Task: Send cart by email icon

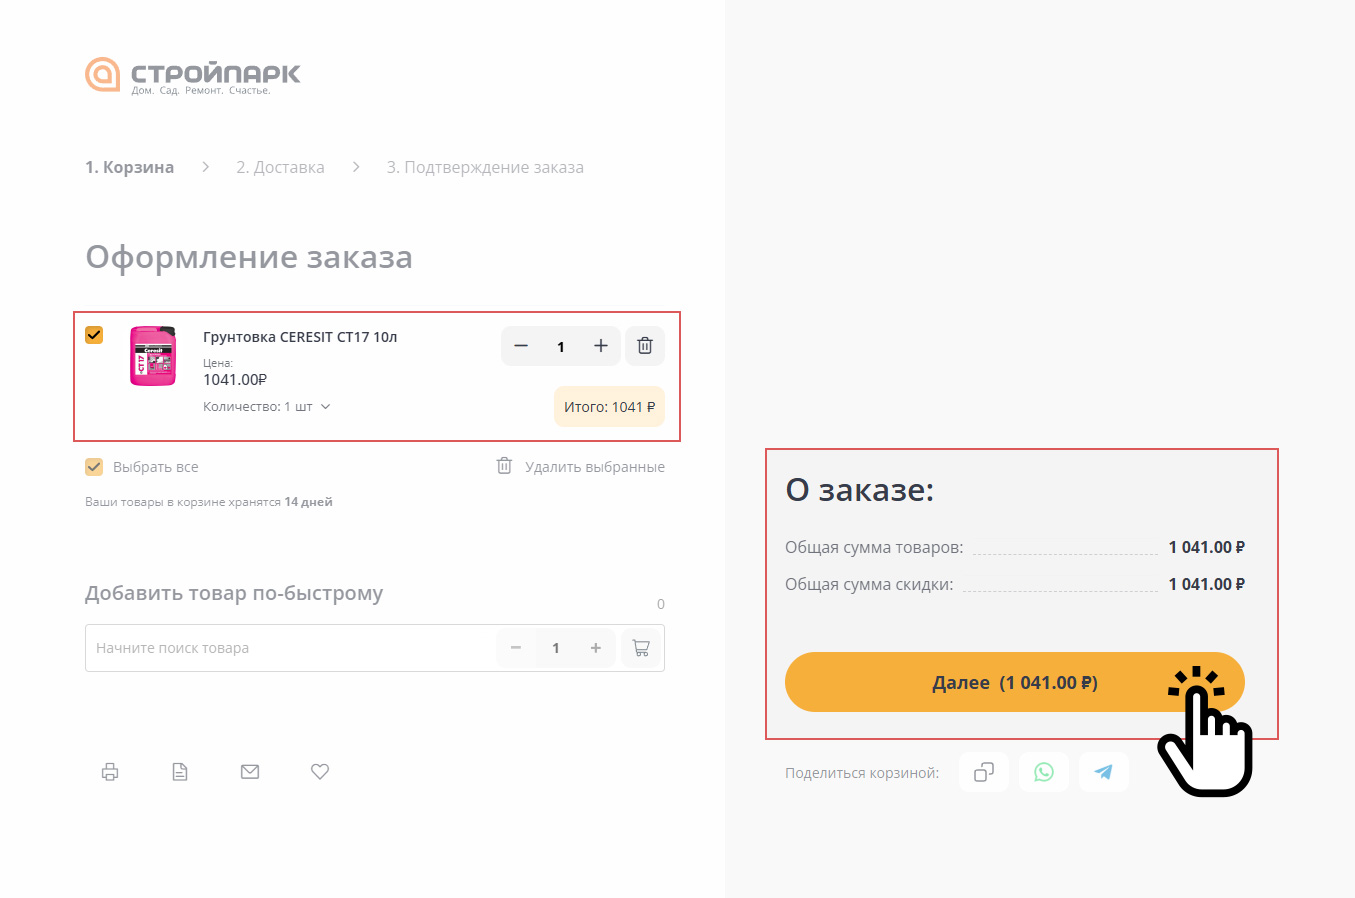Action: point(250,771)
